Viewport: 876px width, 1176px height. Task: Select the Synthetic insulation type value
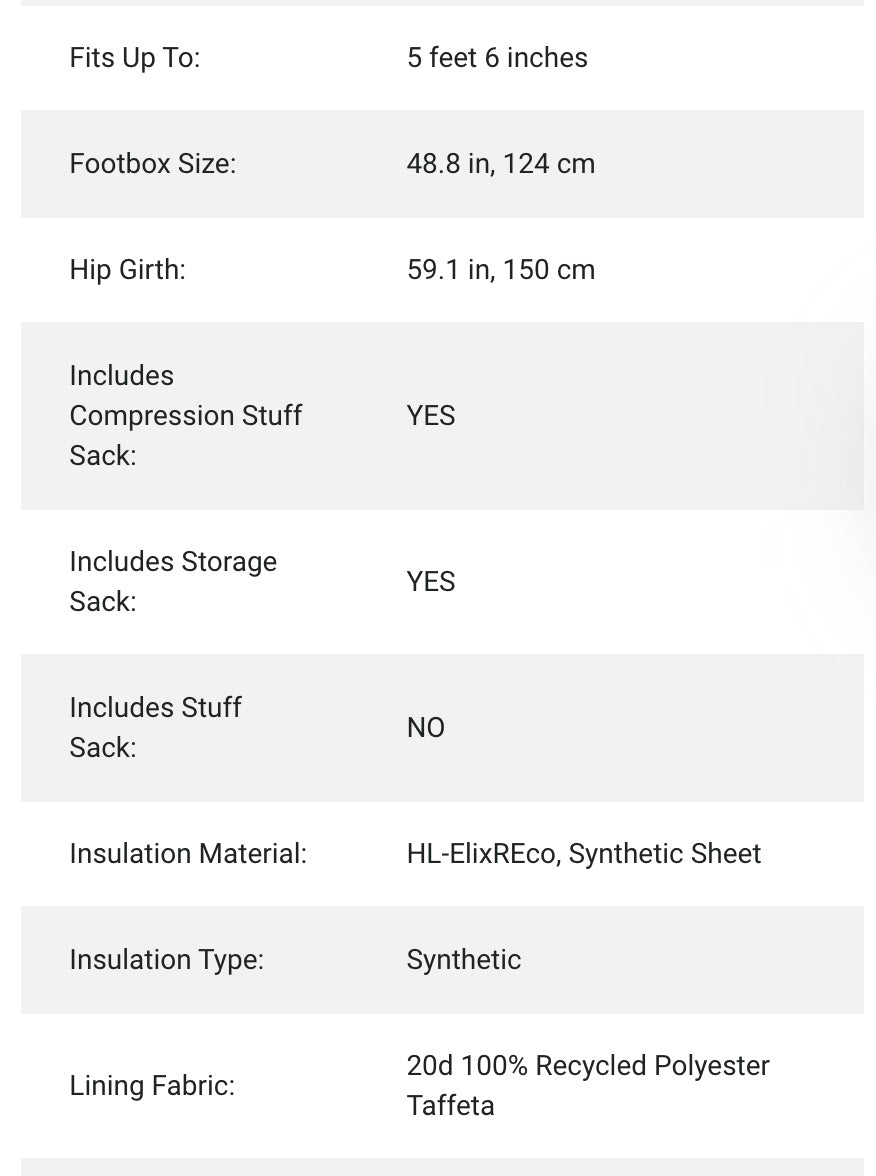tap(463, 960)
